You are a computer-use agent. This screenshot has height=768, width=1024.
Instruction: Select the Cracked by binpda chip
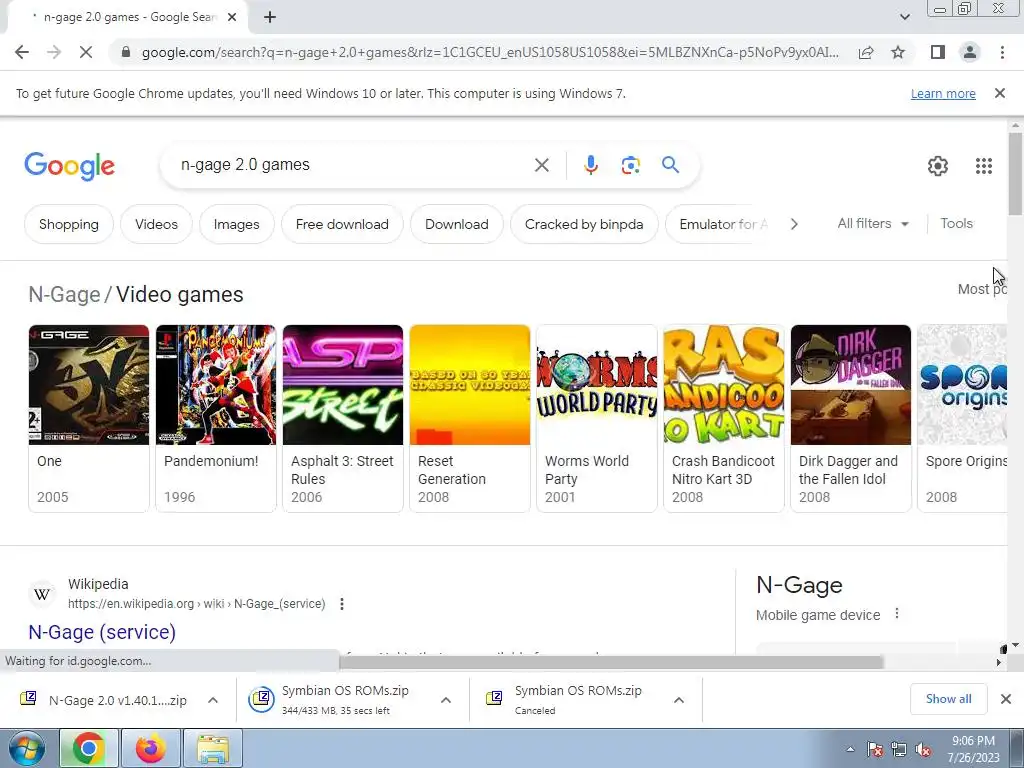point(584,224)
